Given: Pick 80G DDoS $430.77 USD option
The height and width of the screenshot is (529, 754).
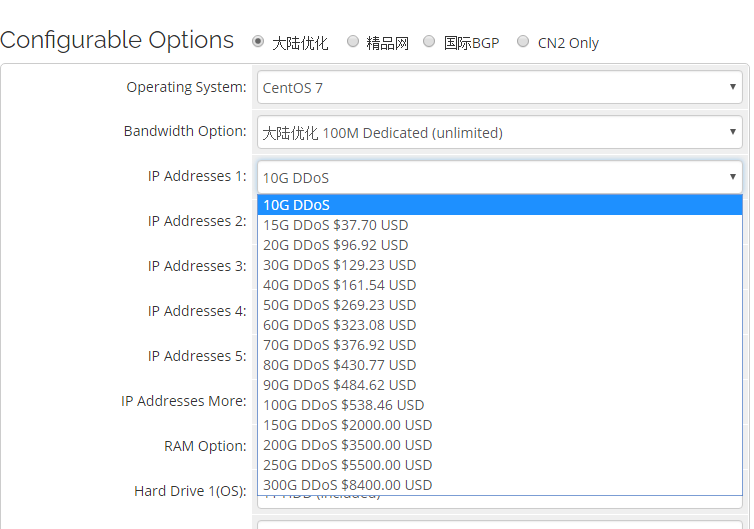Looking at the screenshot, I should (499, 365).
